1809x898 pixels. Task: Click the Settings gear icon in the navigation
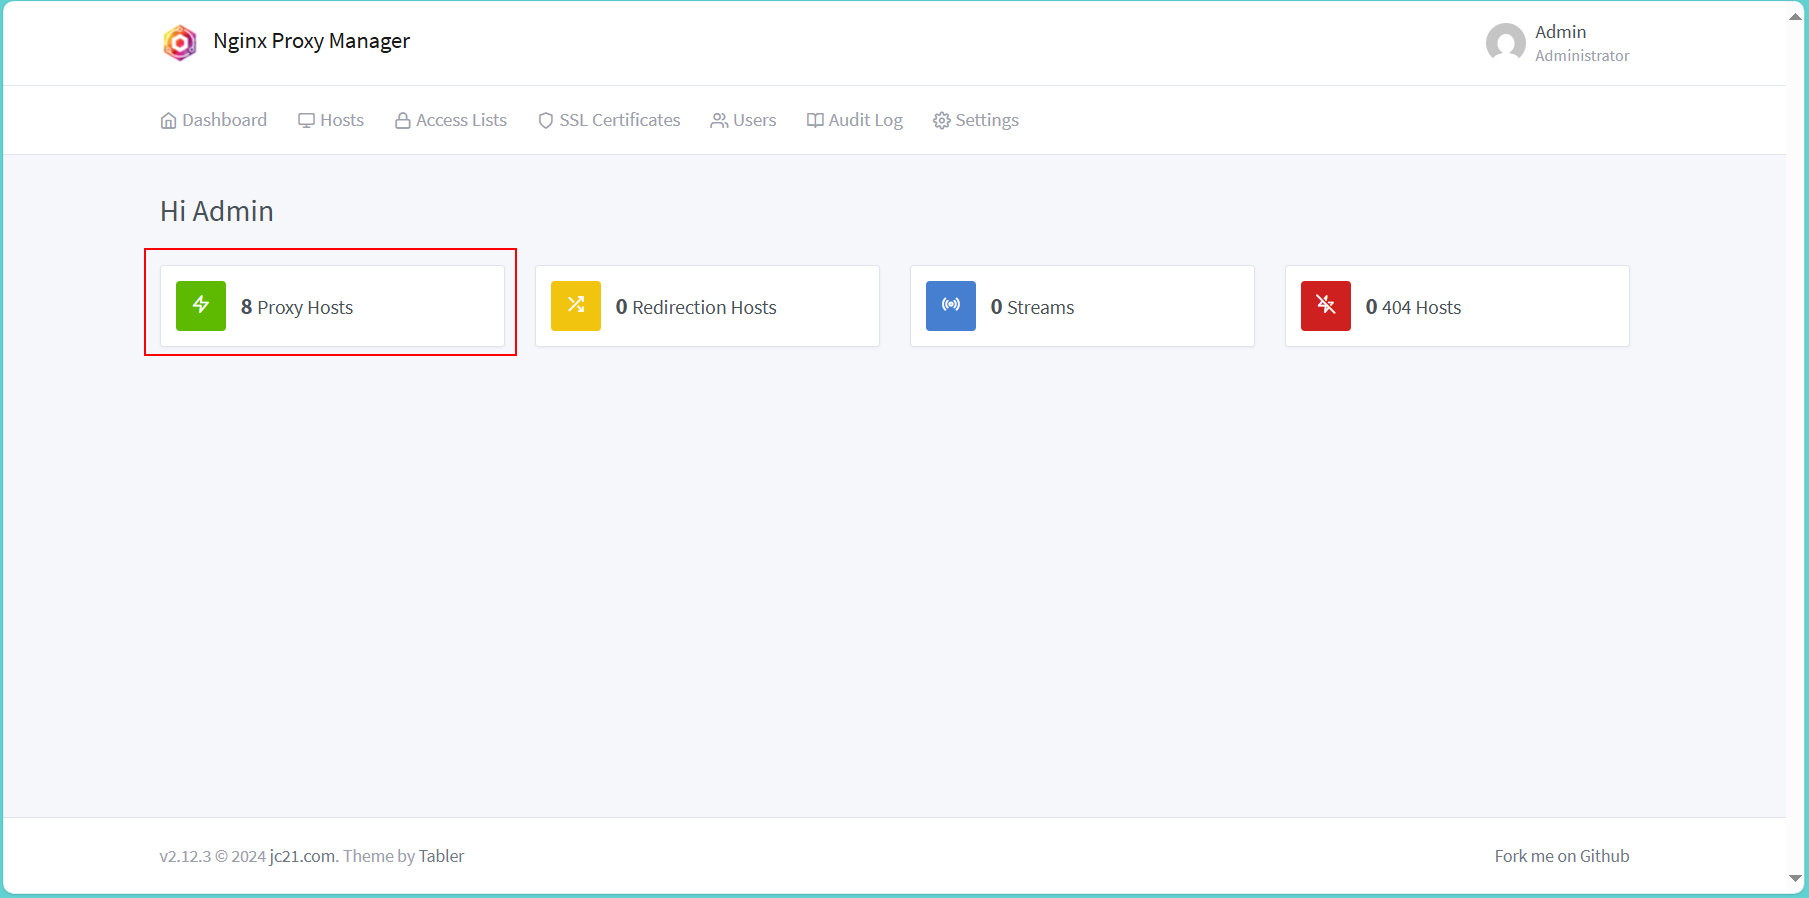[x=941, y=121]
